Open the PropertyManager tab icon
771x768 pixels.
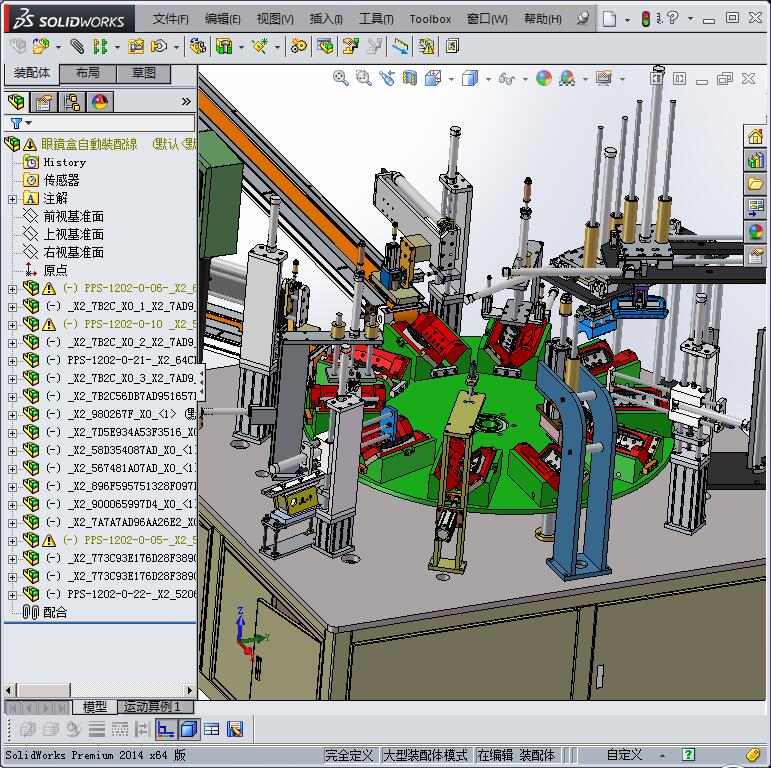pos(44,102)
